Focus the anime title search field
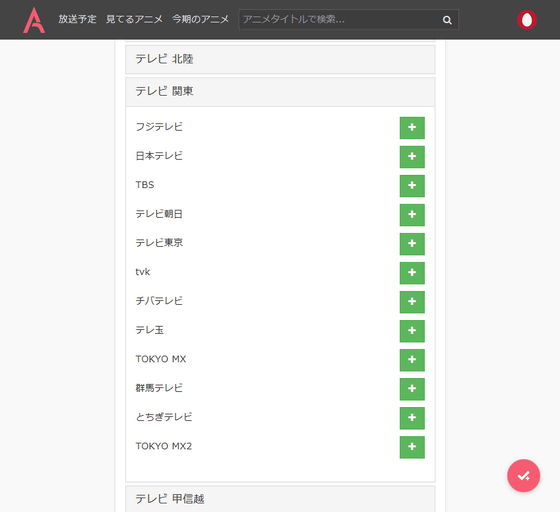Image resolution: width=560 pixels, height=512 pixels. (339, 20)
